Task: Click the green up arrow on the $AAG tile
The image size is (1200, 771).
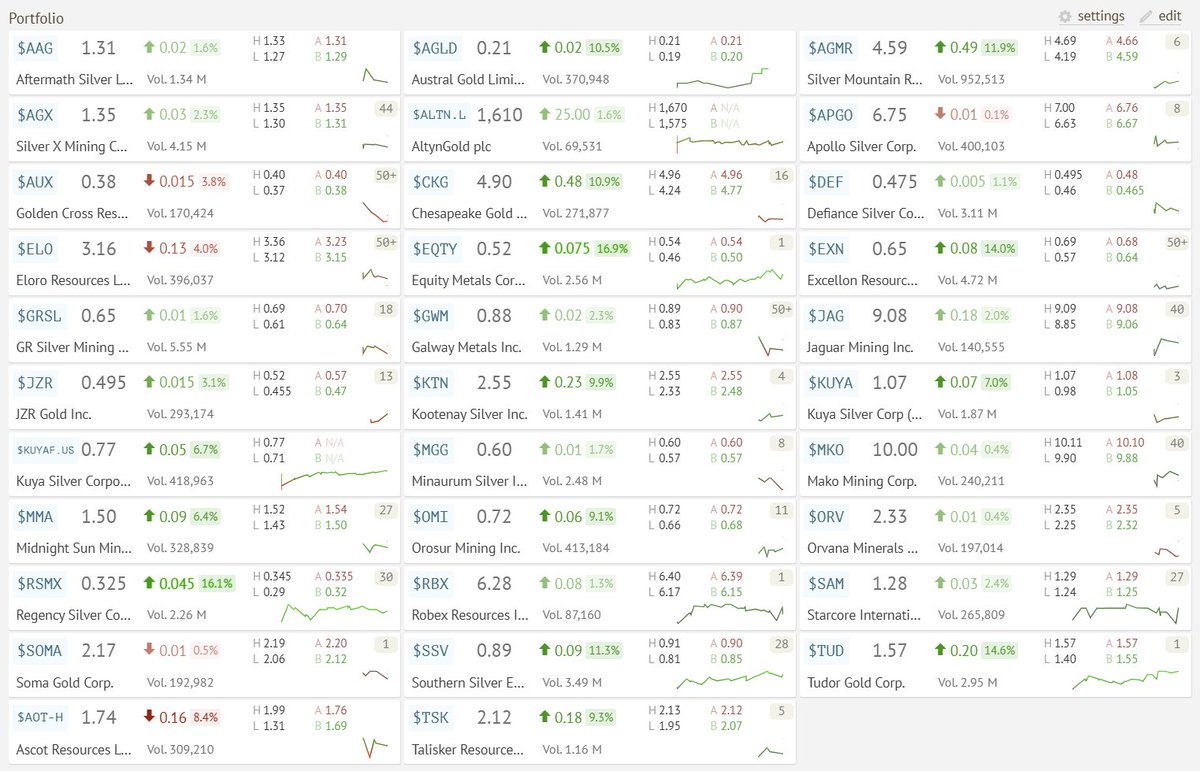Action: 147,45
